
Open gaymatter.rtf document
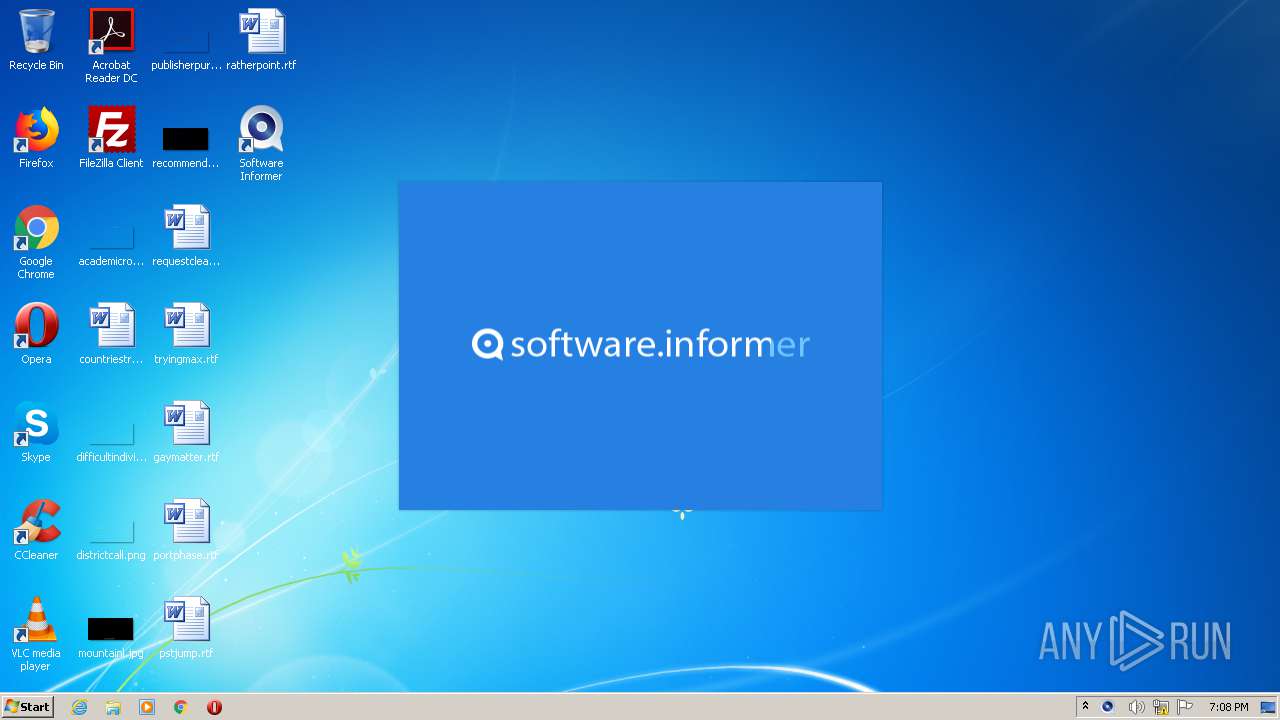(x=186, y=432)
